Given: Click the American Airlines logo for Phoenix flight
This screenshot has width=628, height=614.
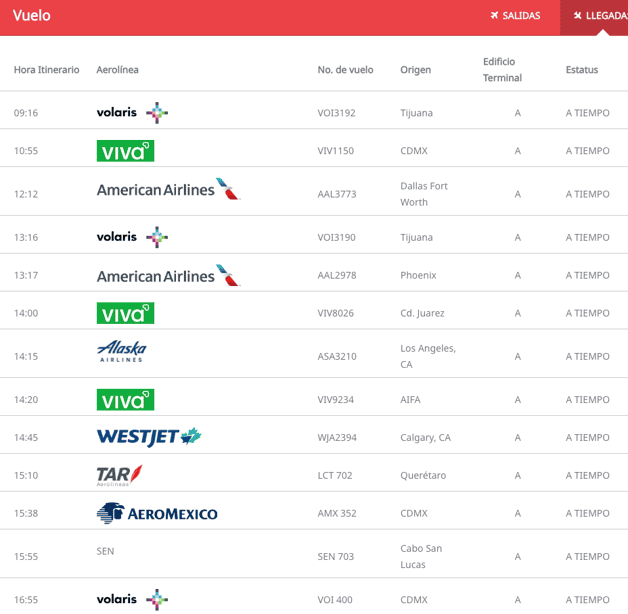Looking at the screenshot, I should coord(168,275).
